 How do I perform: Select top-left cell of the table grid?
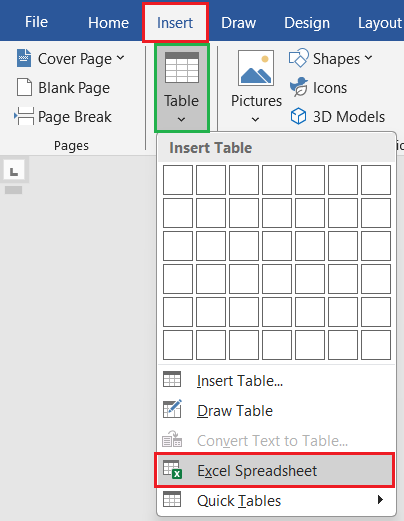point(178,180)
